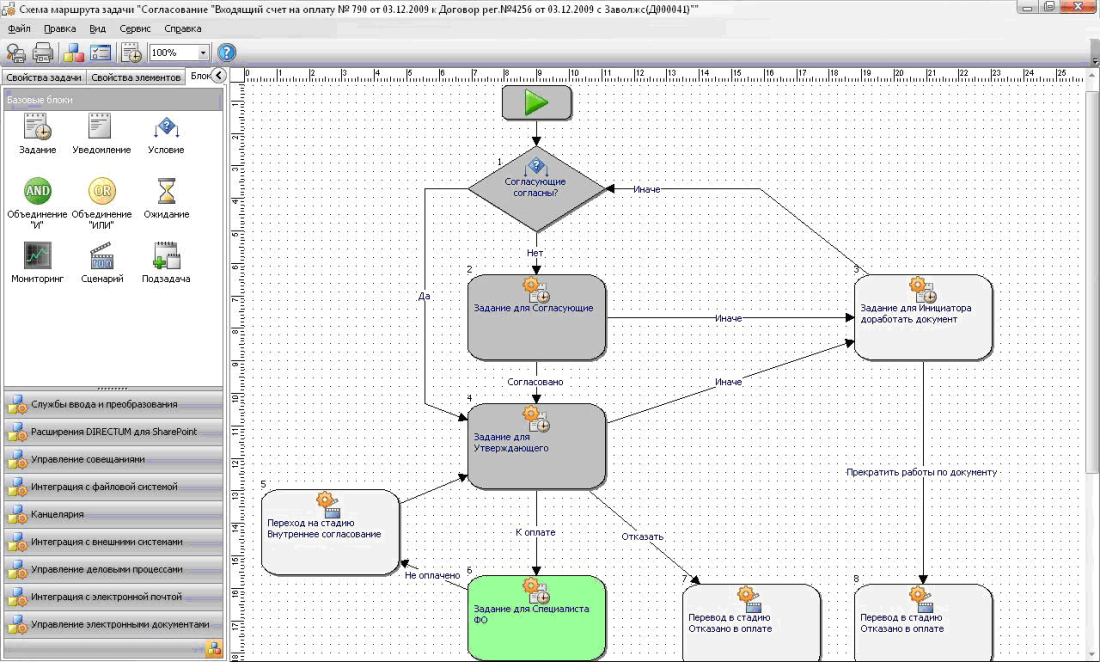Click the Базовые блоки group header
The height and width of the screenshot is (662, 1100).
pos(114,100)
